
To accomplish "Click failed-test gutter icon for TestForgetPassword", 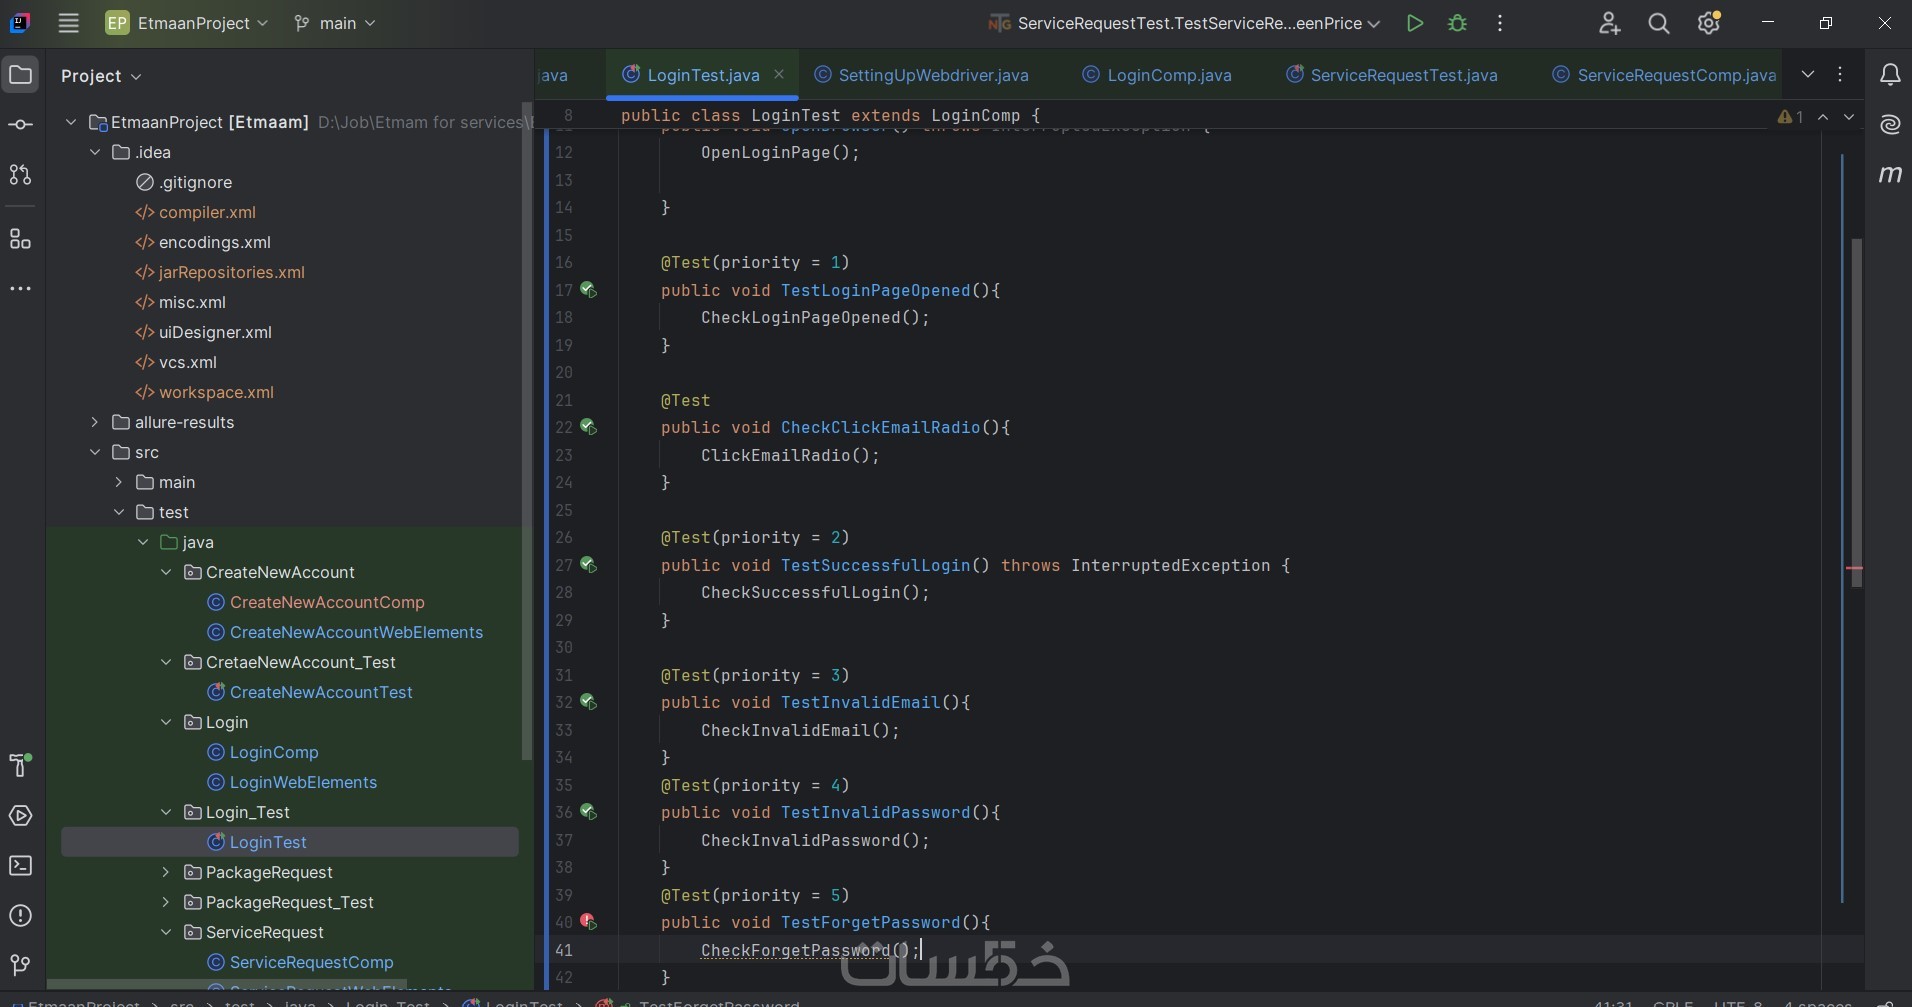I will (x=588, y=922).
